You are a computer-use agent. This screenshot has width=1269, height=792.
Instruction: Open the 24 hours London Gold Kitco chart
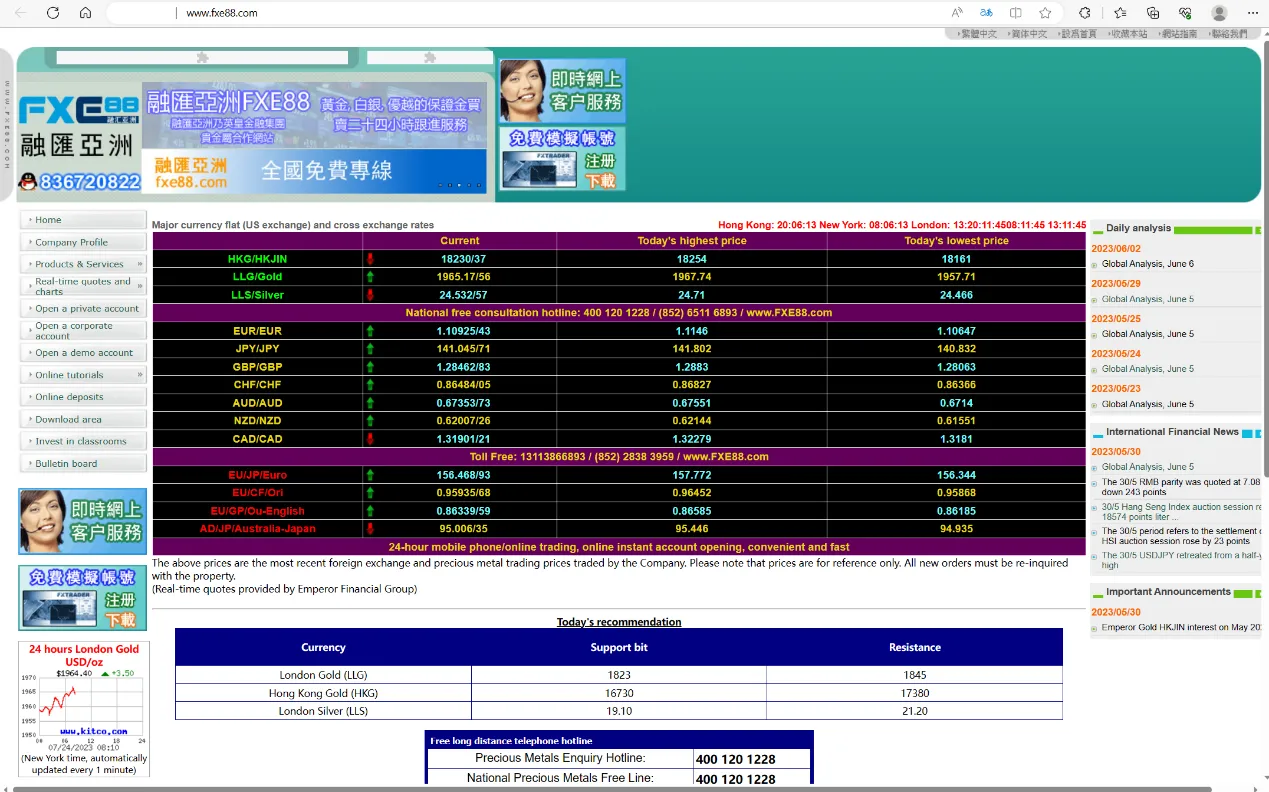(x=84, y=708)
